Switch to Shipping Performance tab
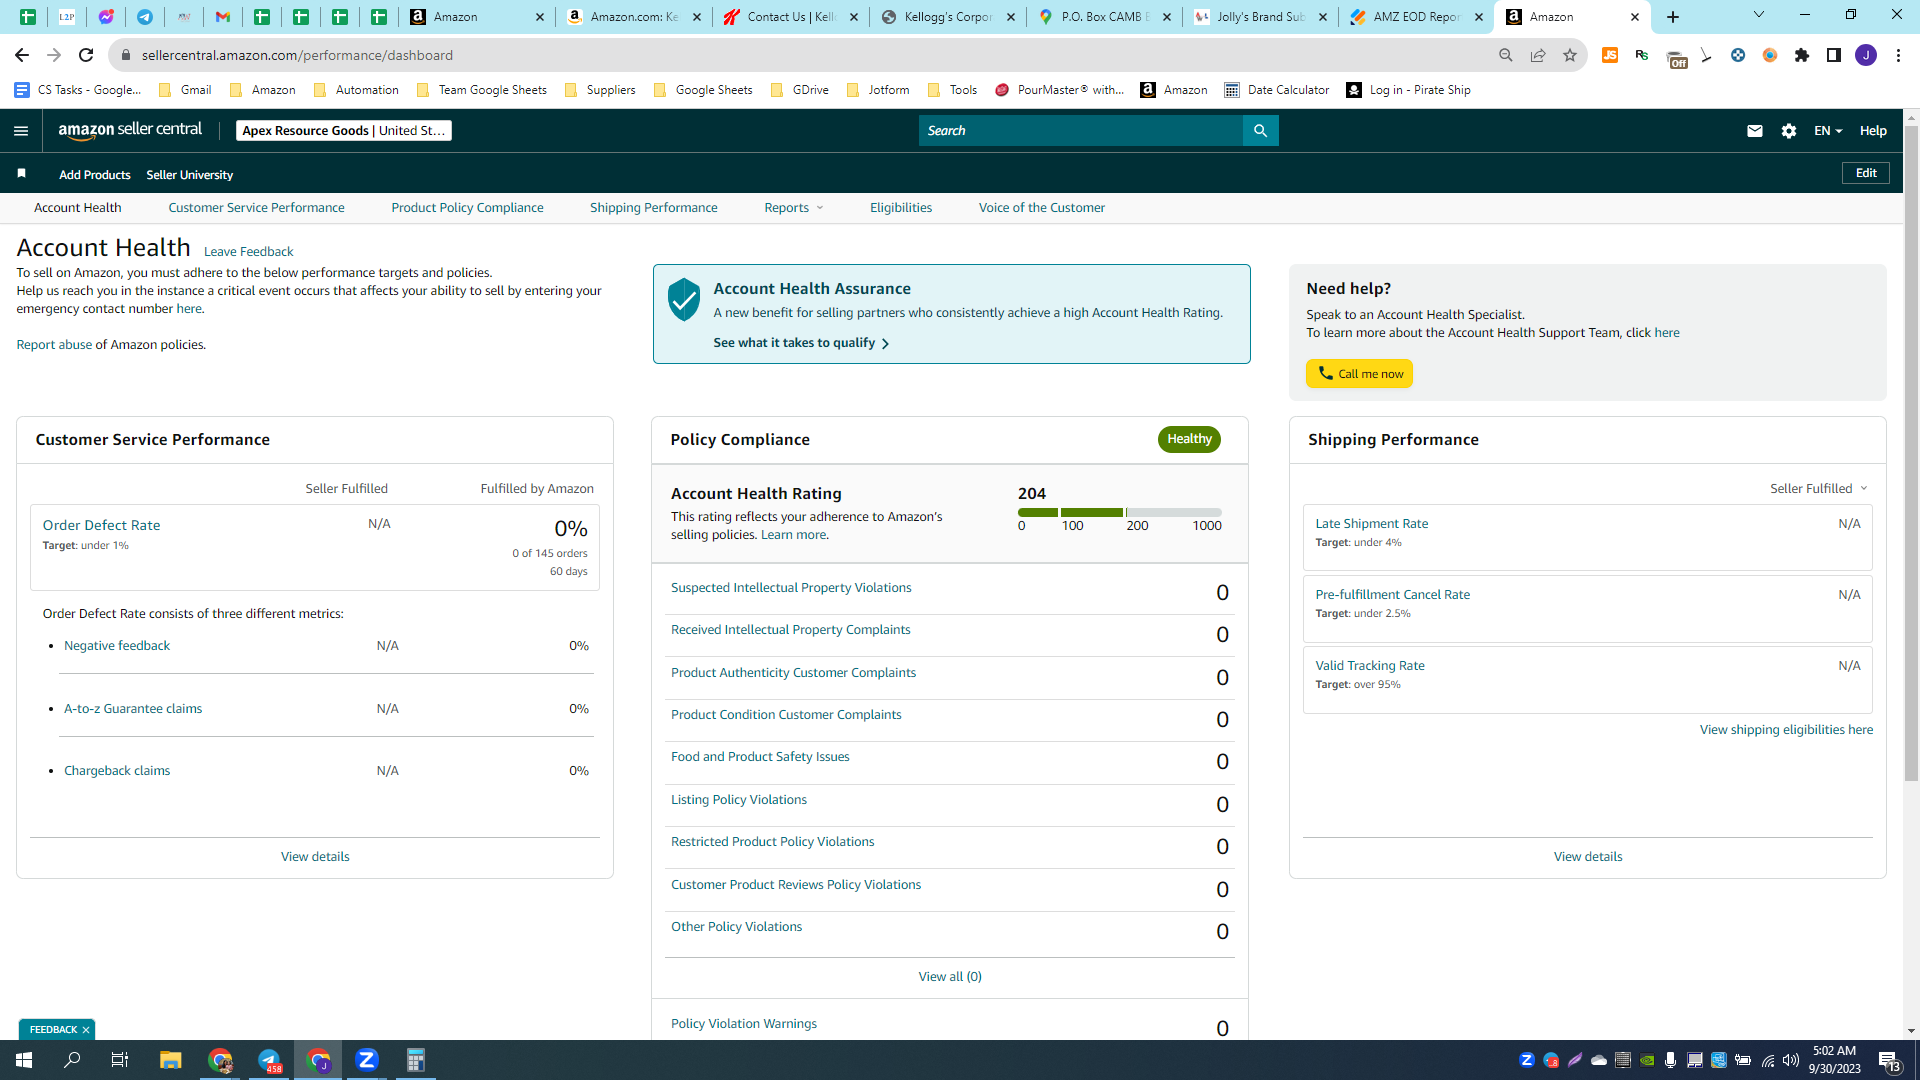This screenshot has height=1080, width=1920. point(654,208)
